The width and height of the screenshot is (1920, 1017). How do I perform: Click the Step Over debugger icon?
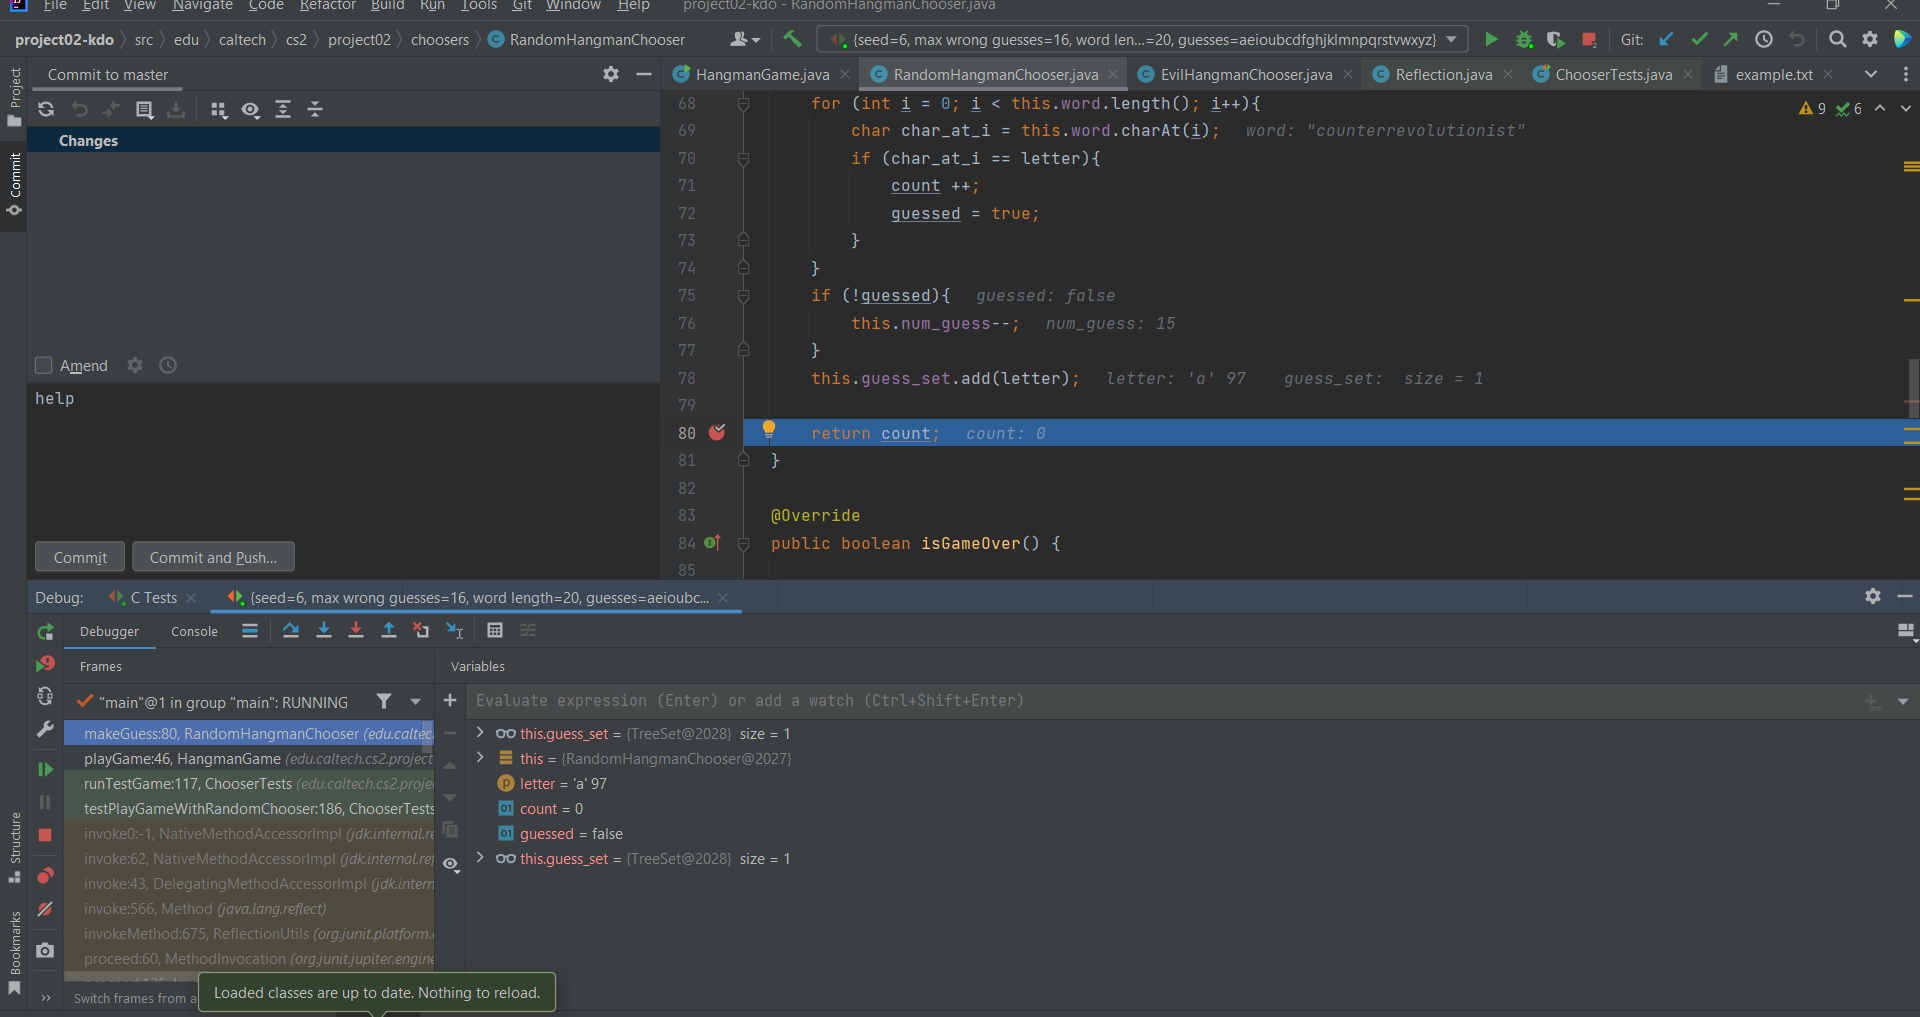(x=291, y=630)
